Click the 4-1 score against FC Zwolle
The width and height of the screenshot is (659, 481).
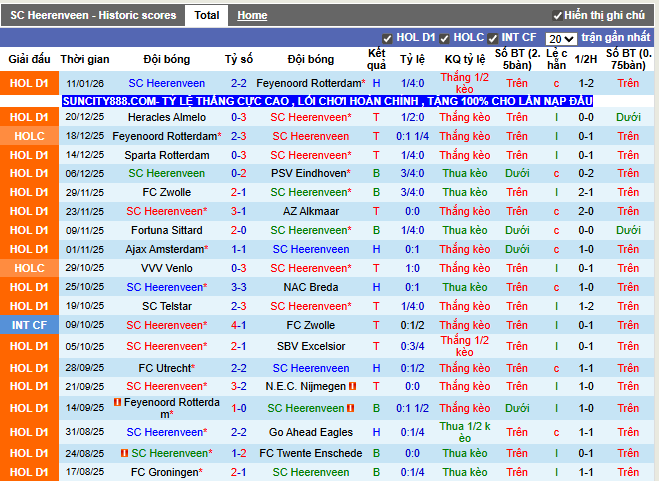point(238,325)
